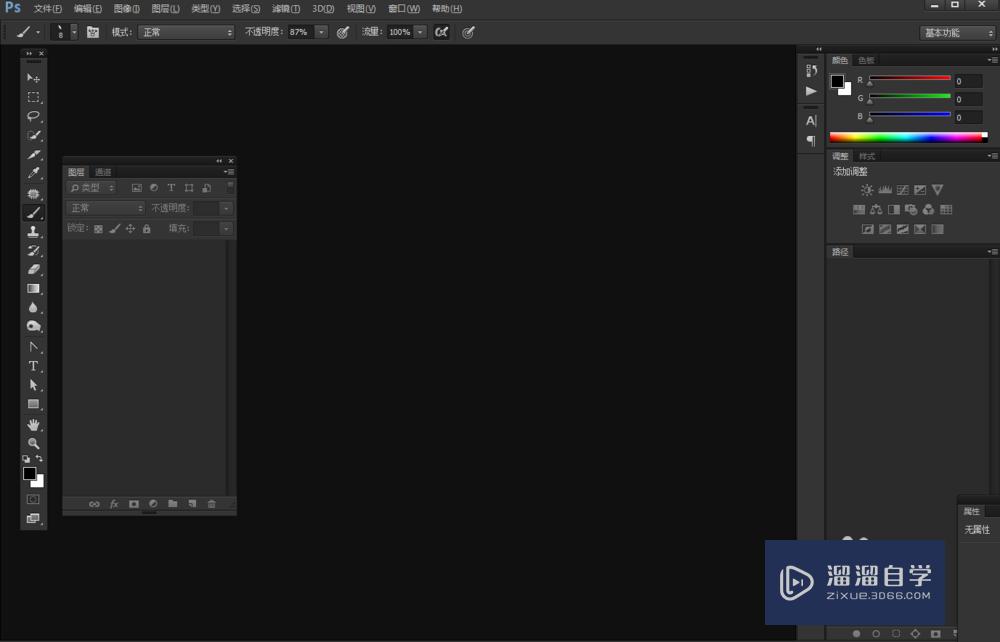This screenshot has width=1000, height=642.
Task: Select the Move tool
Action: point(33,78)
